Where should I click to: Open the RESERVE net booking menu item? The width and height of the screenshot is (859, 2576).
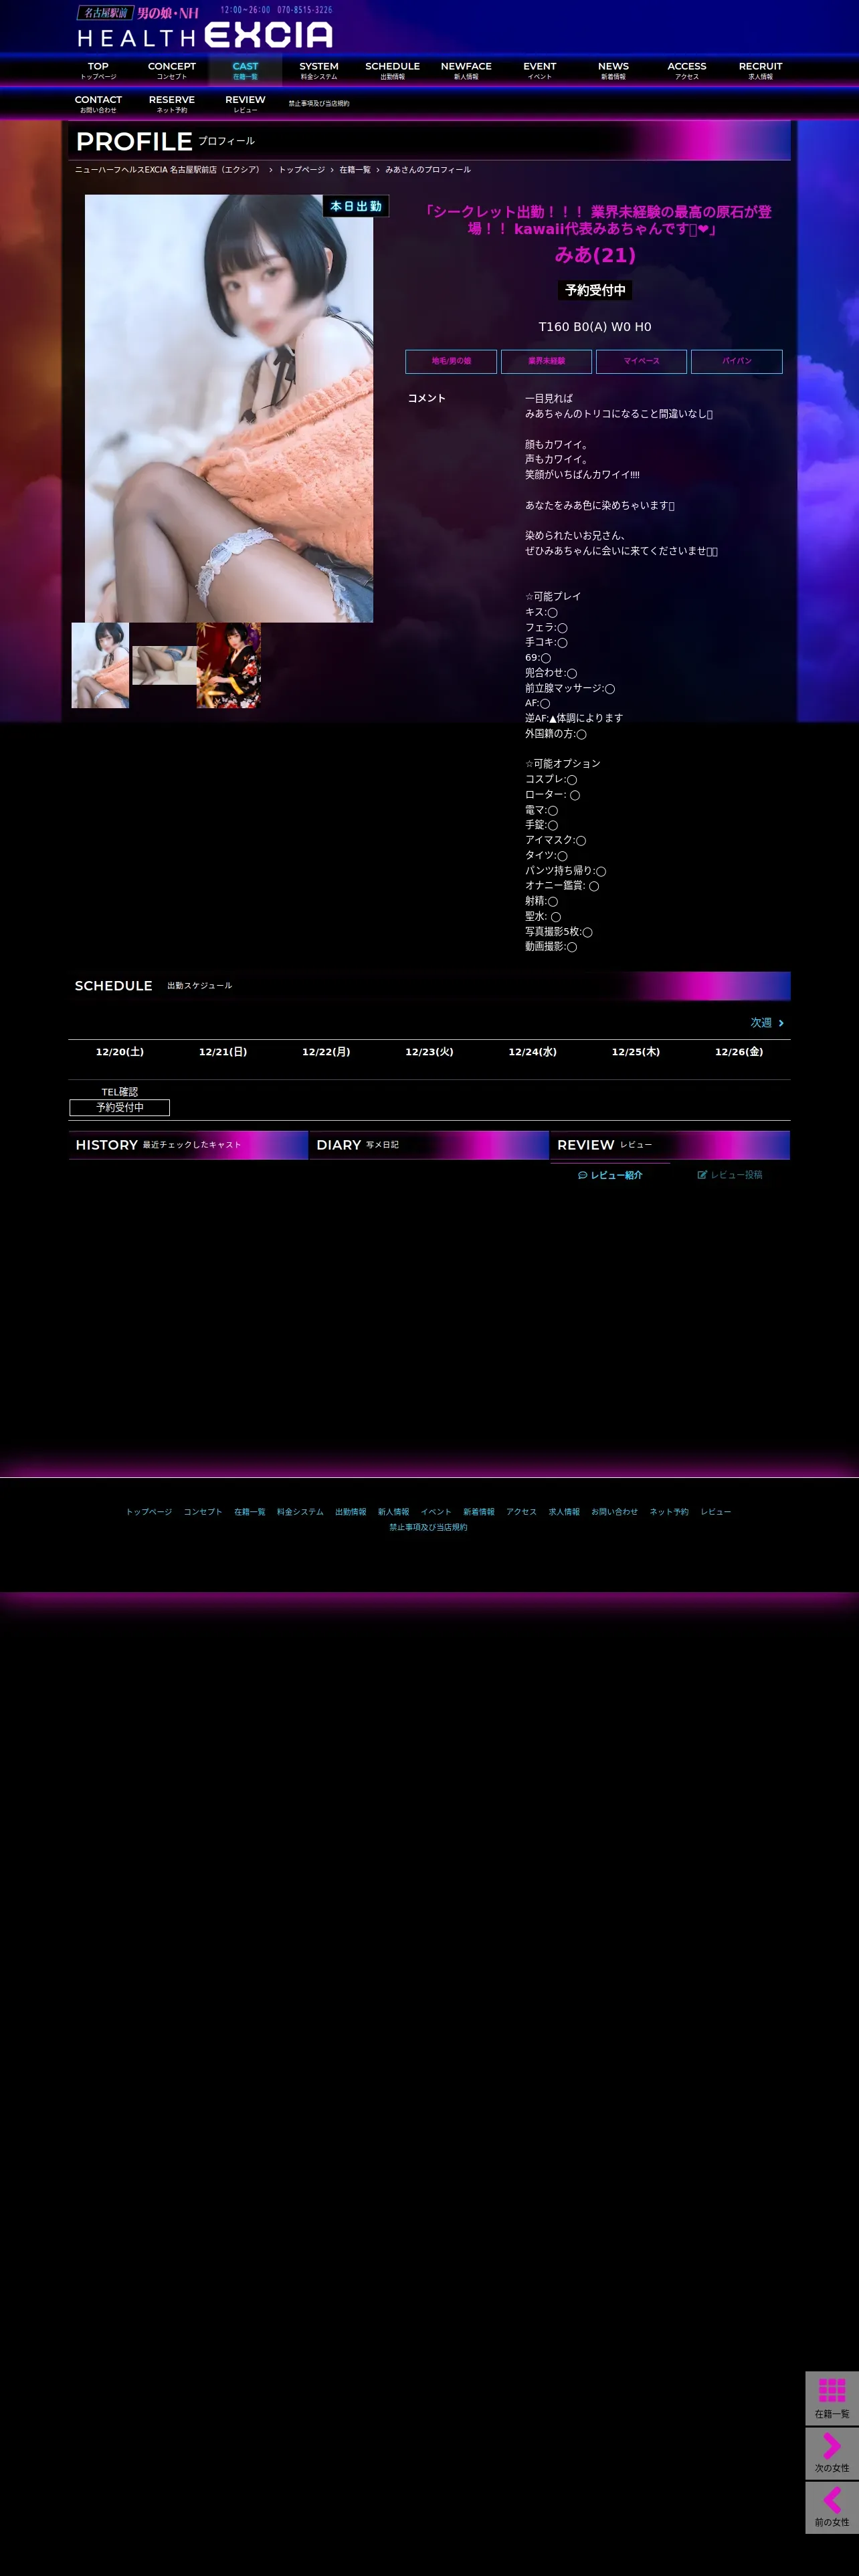point(172,104)
